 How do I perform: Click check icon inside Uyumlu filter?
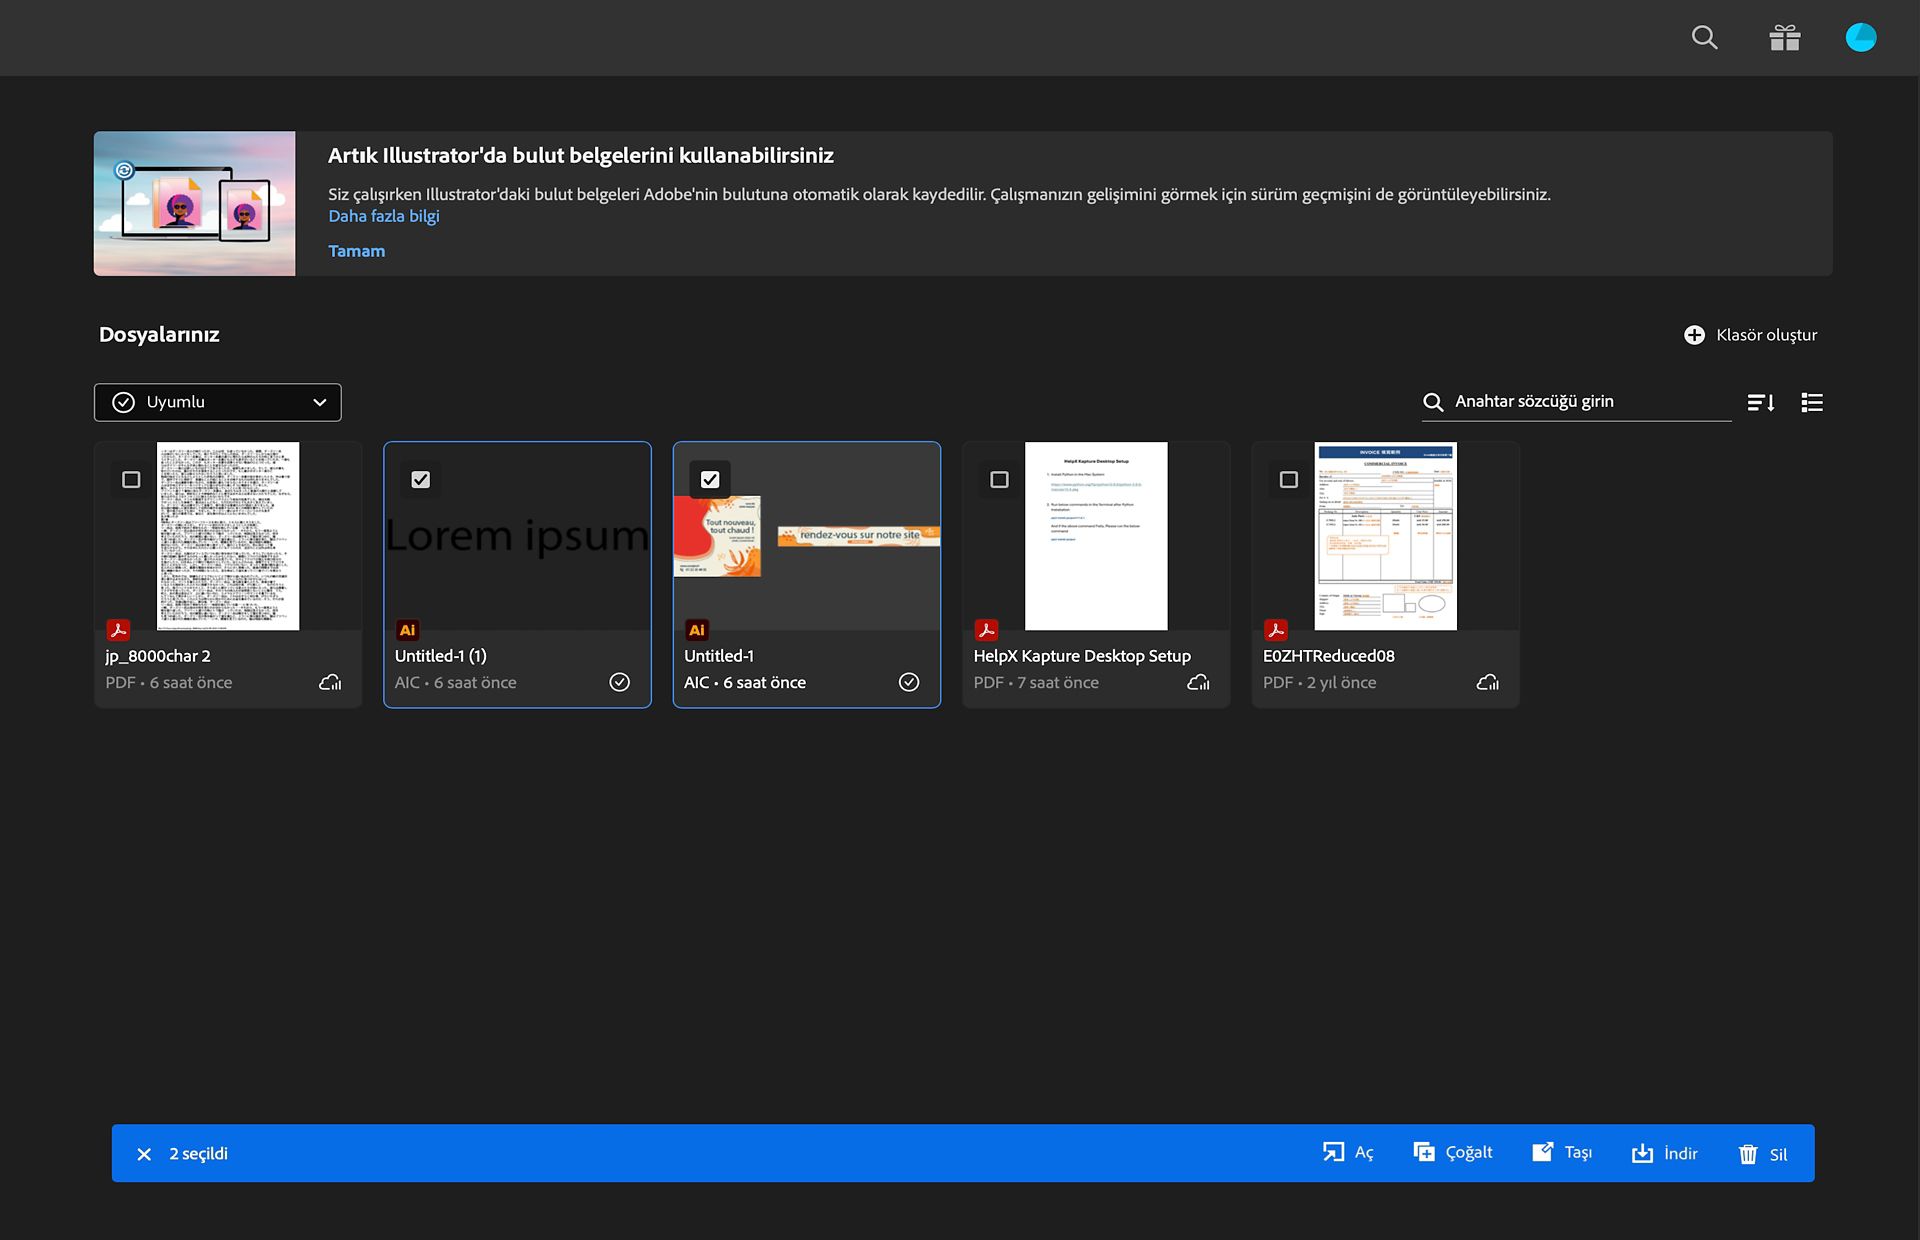pos(123,402)
